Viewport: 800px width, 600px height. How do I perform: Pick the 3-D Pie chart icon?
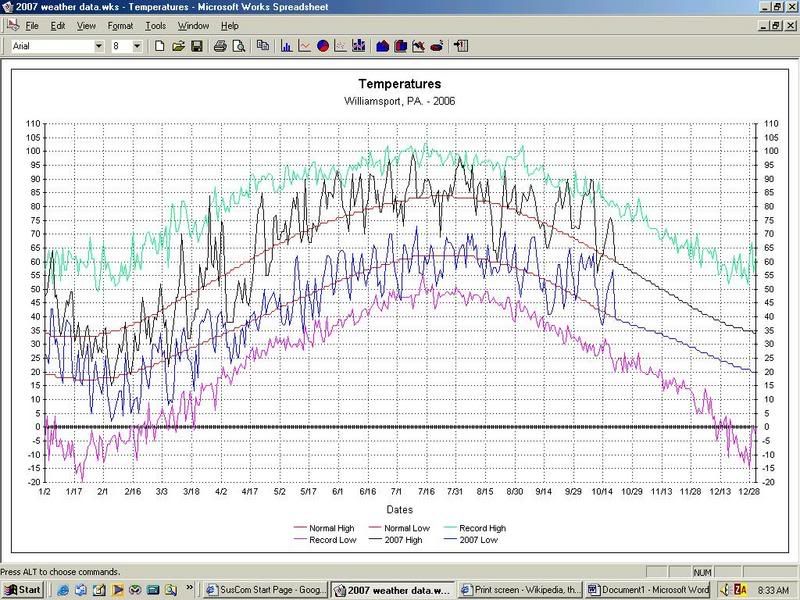(437, 46)
